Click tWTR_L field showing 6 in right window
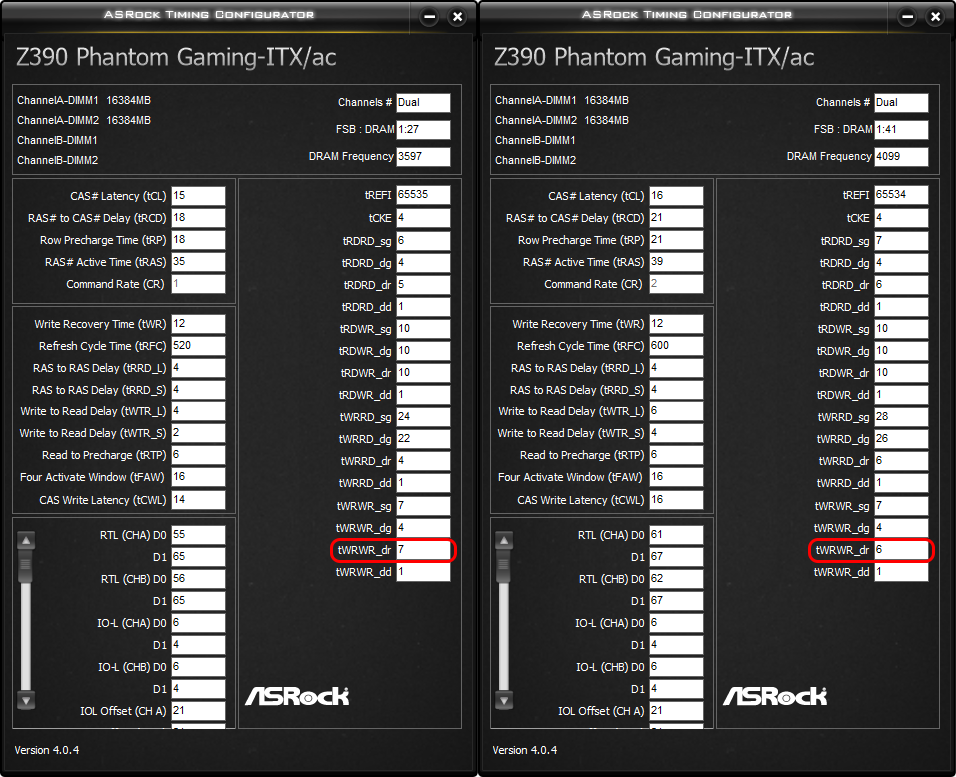 676,411
